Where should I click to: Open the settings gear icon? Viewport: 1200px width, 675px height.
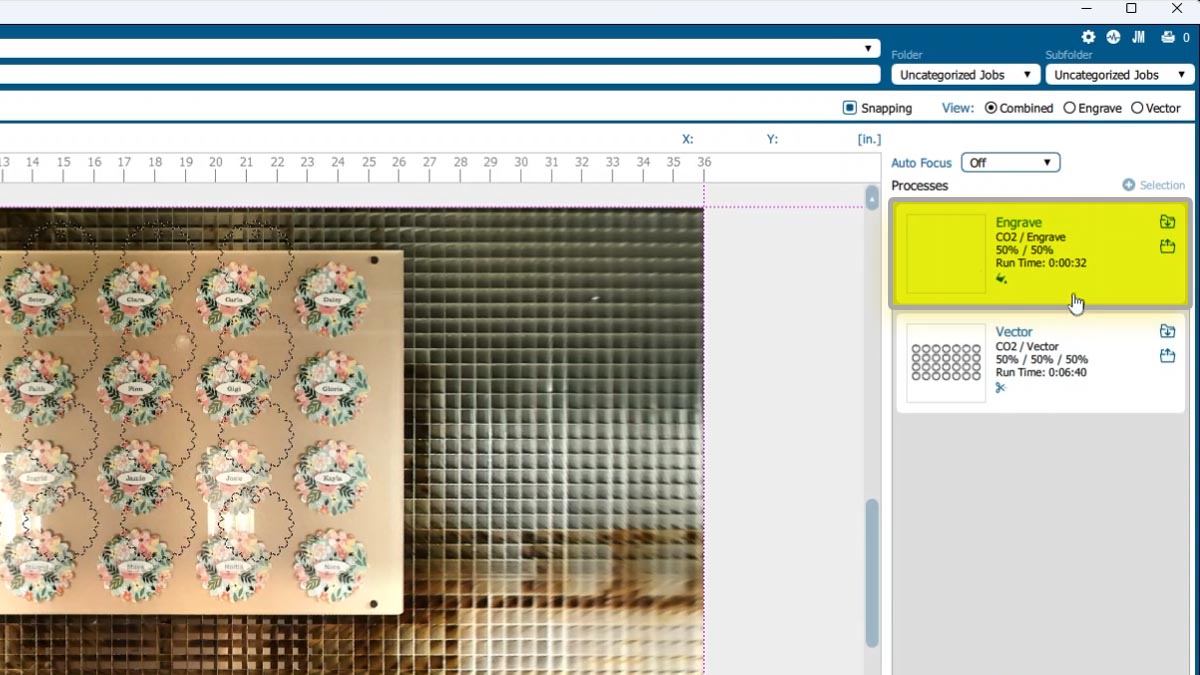click(1088, 37)
